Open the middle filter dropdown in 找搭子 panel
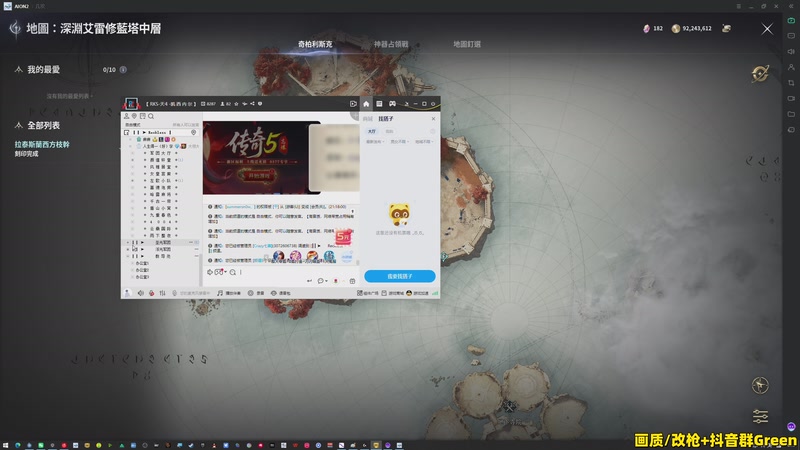 pos(399,142)
